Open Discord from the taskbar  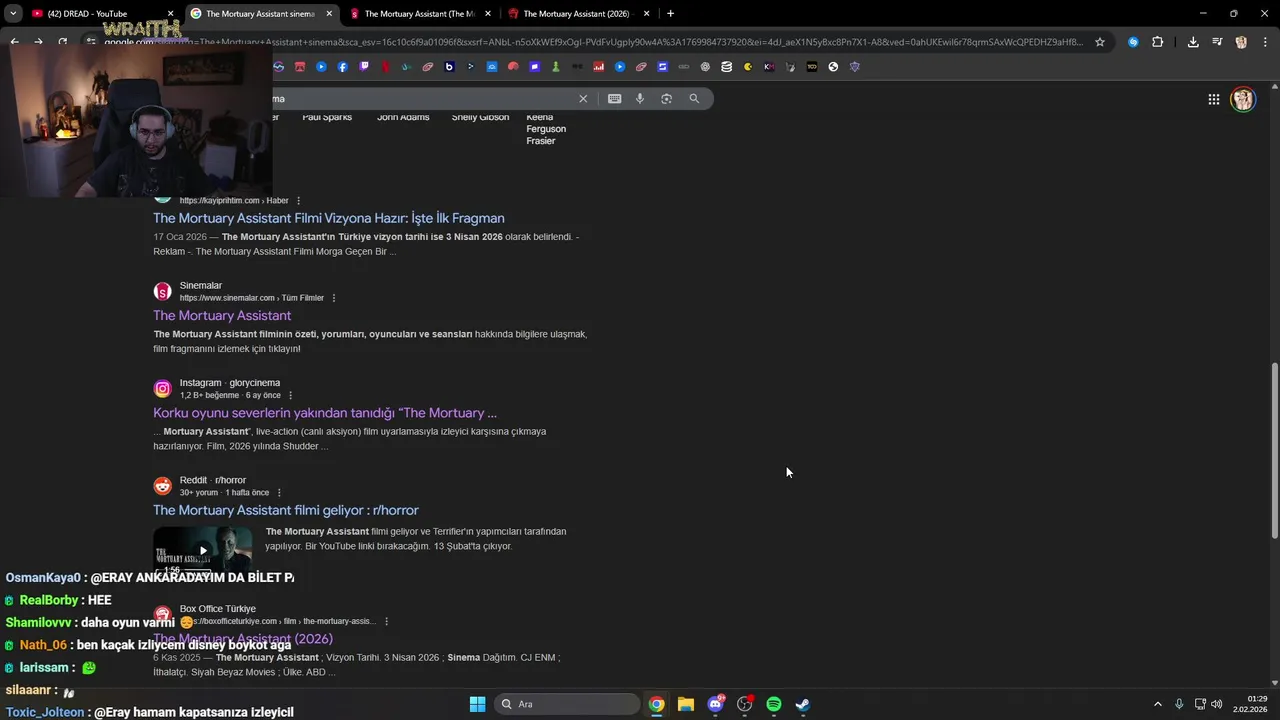tap(715, 704)
